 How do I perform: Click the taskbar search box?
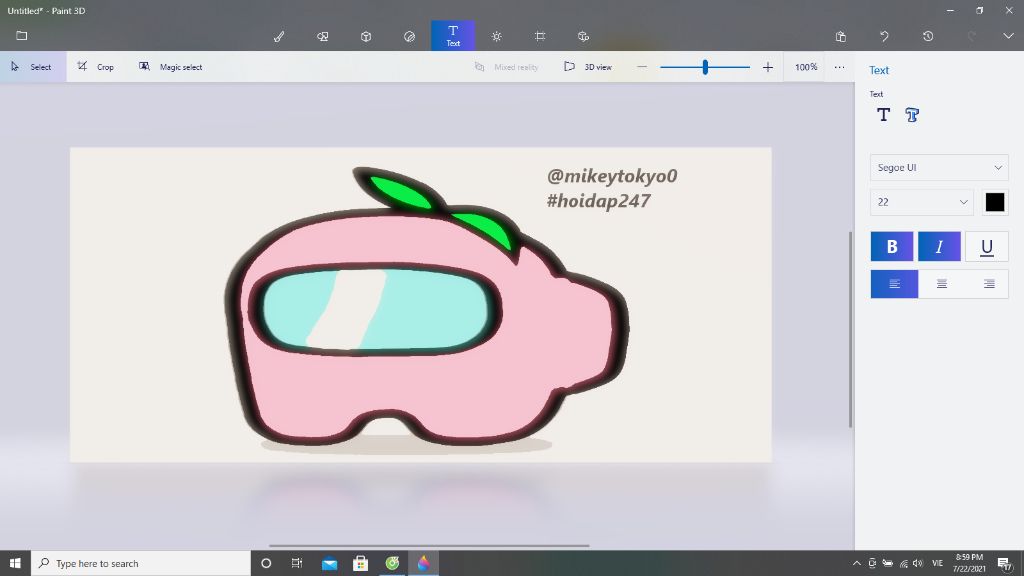[141, 563]
